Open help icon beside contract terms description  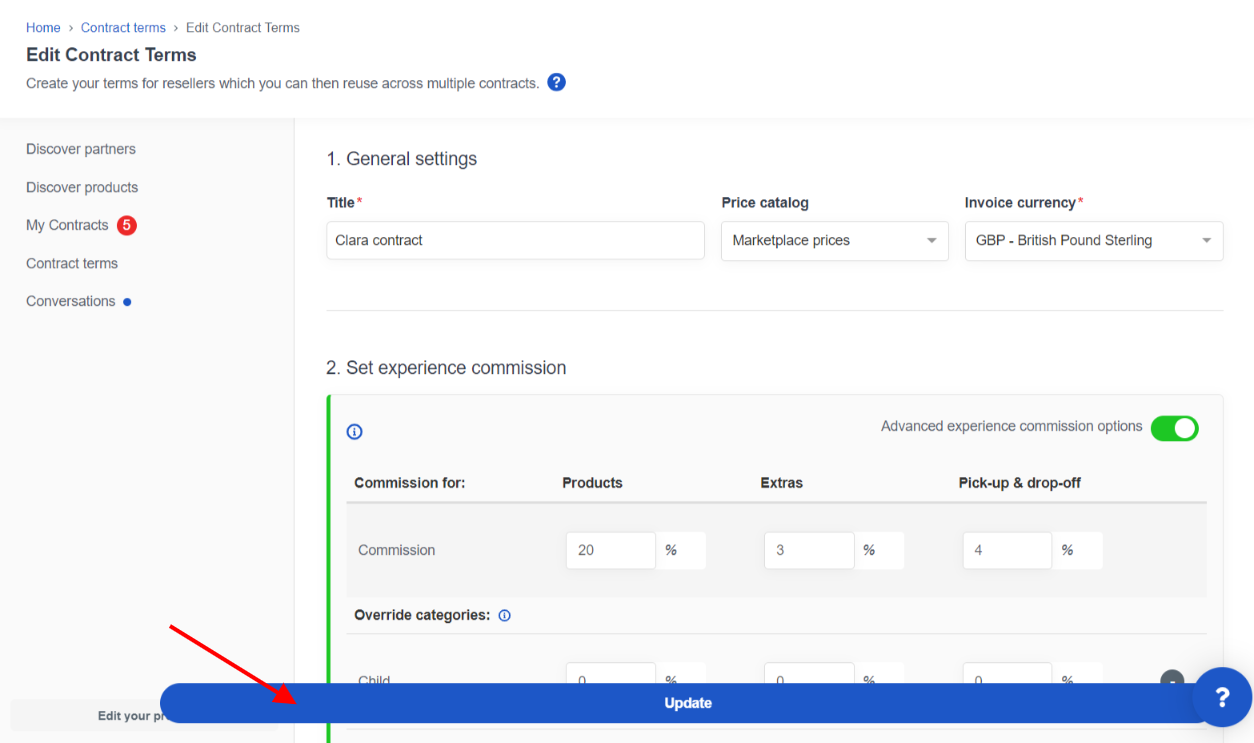coord(557,82)
